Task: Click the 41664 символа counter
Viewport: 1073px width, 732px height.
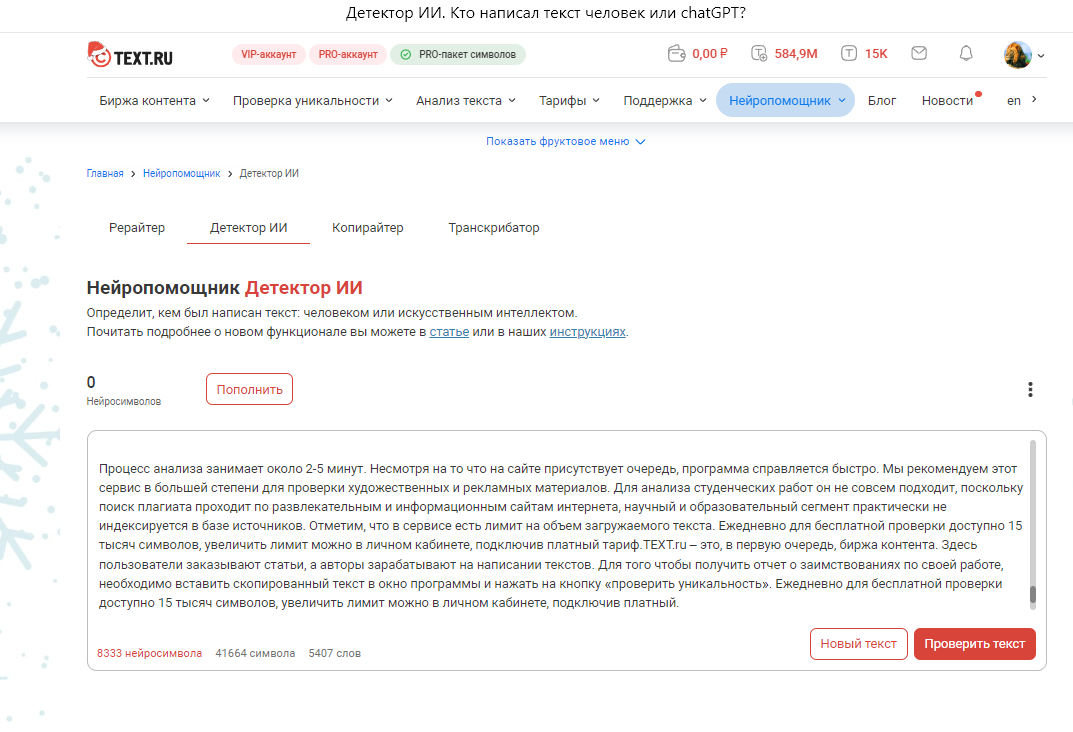Action: [255, 653]
